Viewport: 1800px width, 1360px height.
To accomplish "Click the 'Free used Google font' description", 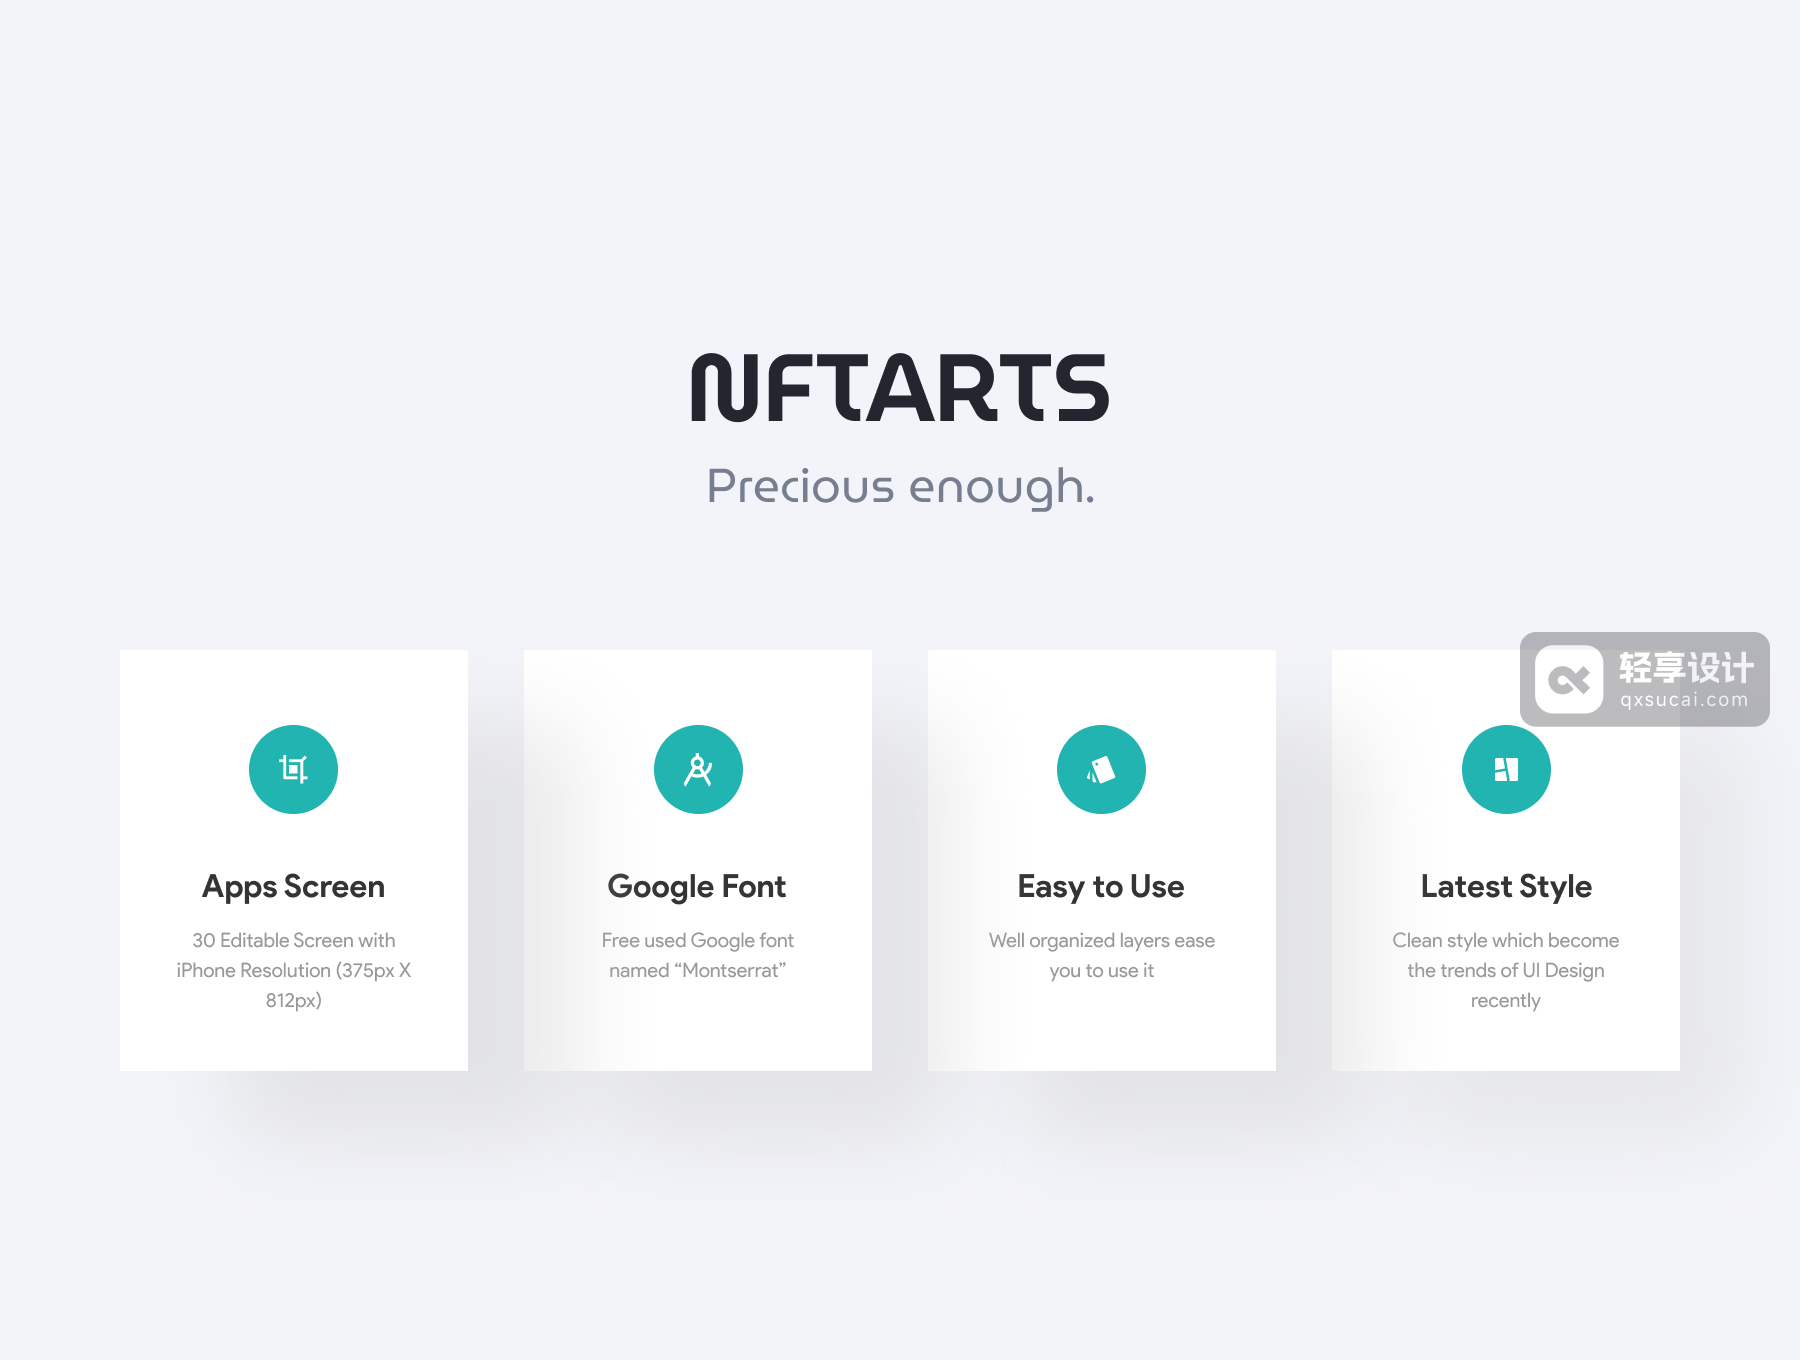I will point(697,941).
